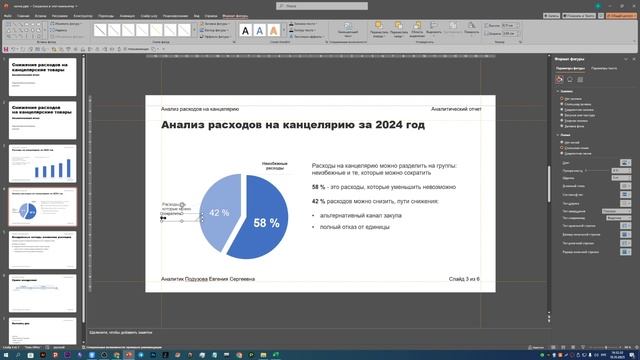Open begin arrow type (Тип начальной стрелки) dropdown

click(625, 226)
